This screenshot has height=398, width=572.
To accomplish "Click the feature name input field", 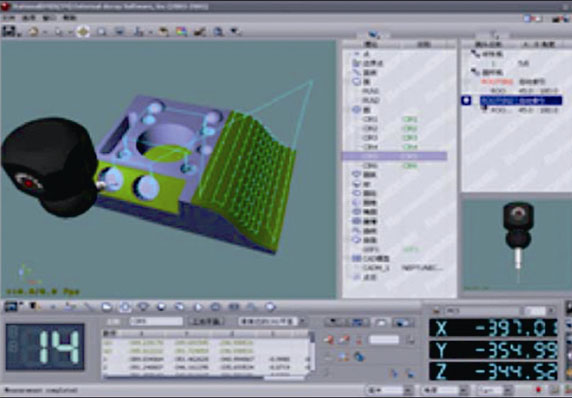I will click(156, 321).
